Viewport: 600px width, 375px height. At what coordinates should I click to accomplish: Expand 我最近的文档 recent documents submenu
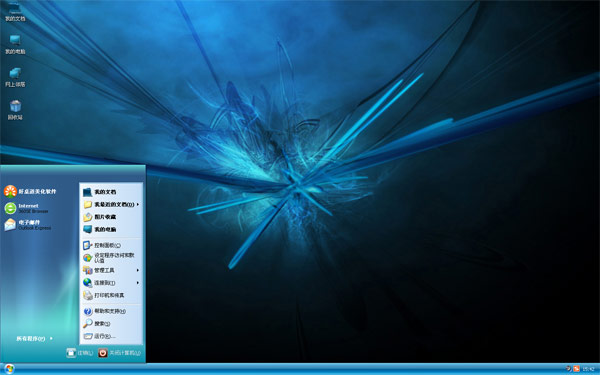111,204
